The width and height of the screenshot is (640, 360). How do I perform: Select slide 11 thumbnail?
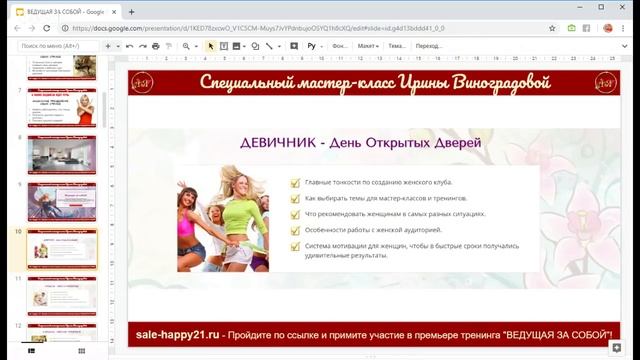pos(62,296)
